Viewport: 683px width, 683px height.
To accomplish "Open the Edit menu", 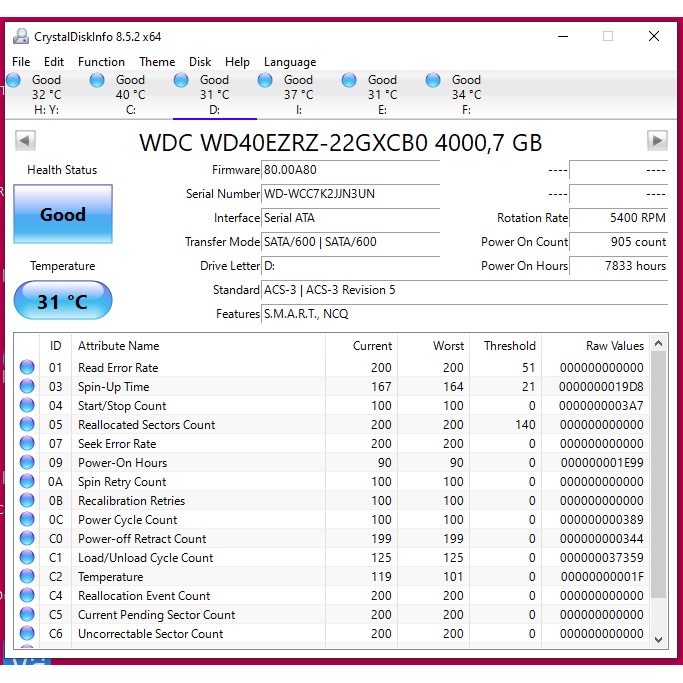I will (54, 62).
